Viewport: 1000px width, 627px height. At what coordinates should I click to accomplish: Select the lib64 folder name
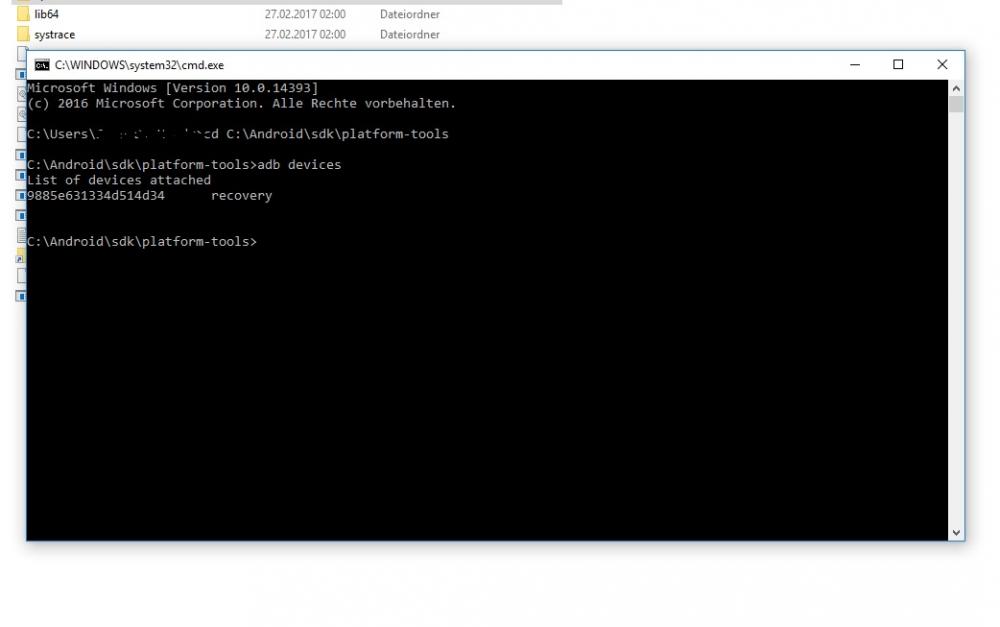pos(46,14)
